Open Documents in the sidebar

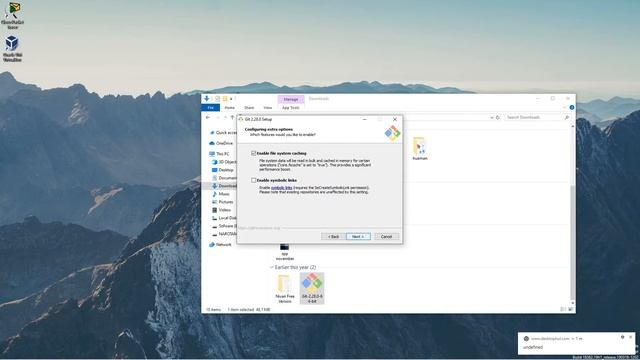[x=224, y=178]
